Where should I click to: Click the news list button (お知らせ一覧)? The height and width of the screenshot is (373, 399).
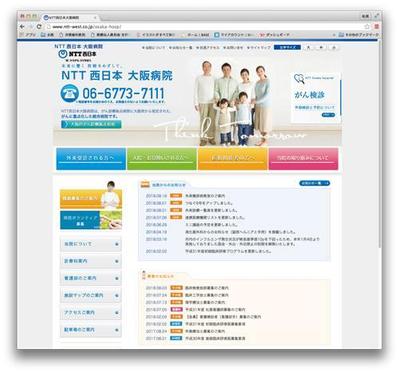click(x=314, y=183)
